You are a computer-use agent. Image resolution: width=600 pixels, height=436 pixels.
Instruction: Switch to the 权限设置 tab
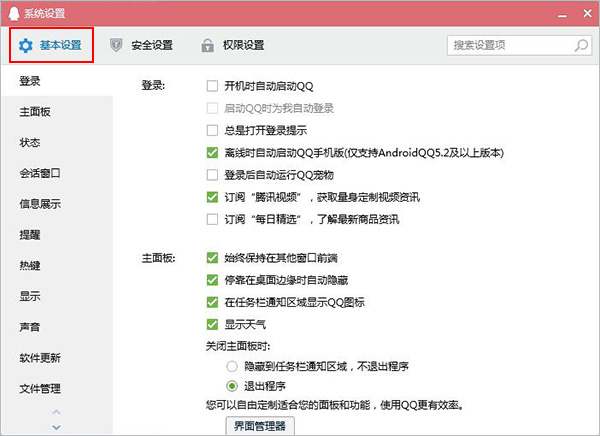233,45
